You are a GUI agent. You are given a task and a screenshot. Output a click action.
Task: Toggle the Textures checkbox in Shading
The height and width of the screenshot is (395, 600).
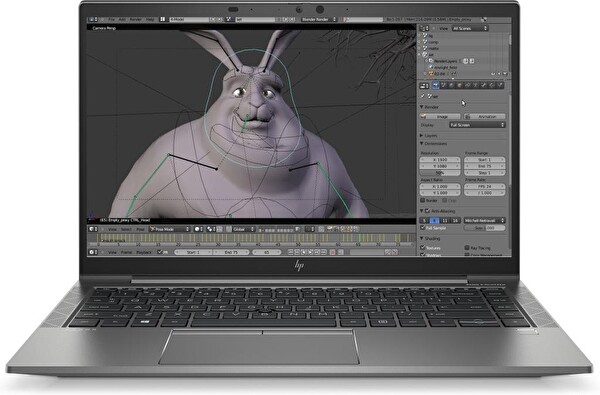pos(423,248)
